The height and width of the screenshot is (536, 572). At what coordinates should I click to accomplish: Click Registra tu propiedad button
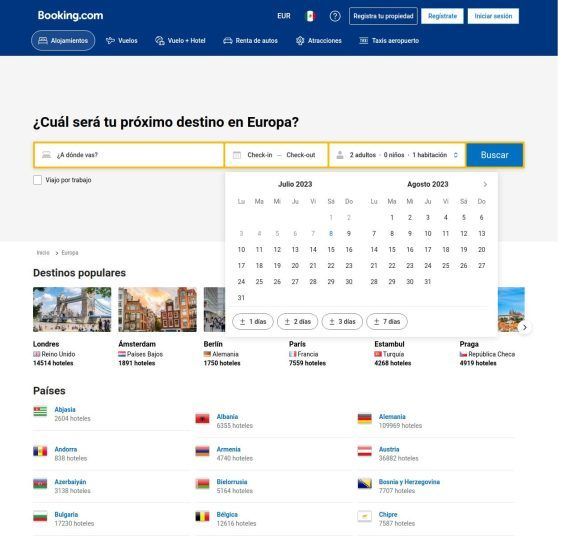(383, 16)
